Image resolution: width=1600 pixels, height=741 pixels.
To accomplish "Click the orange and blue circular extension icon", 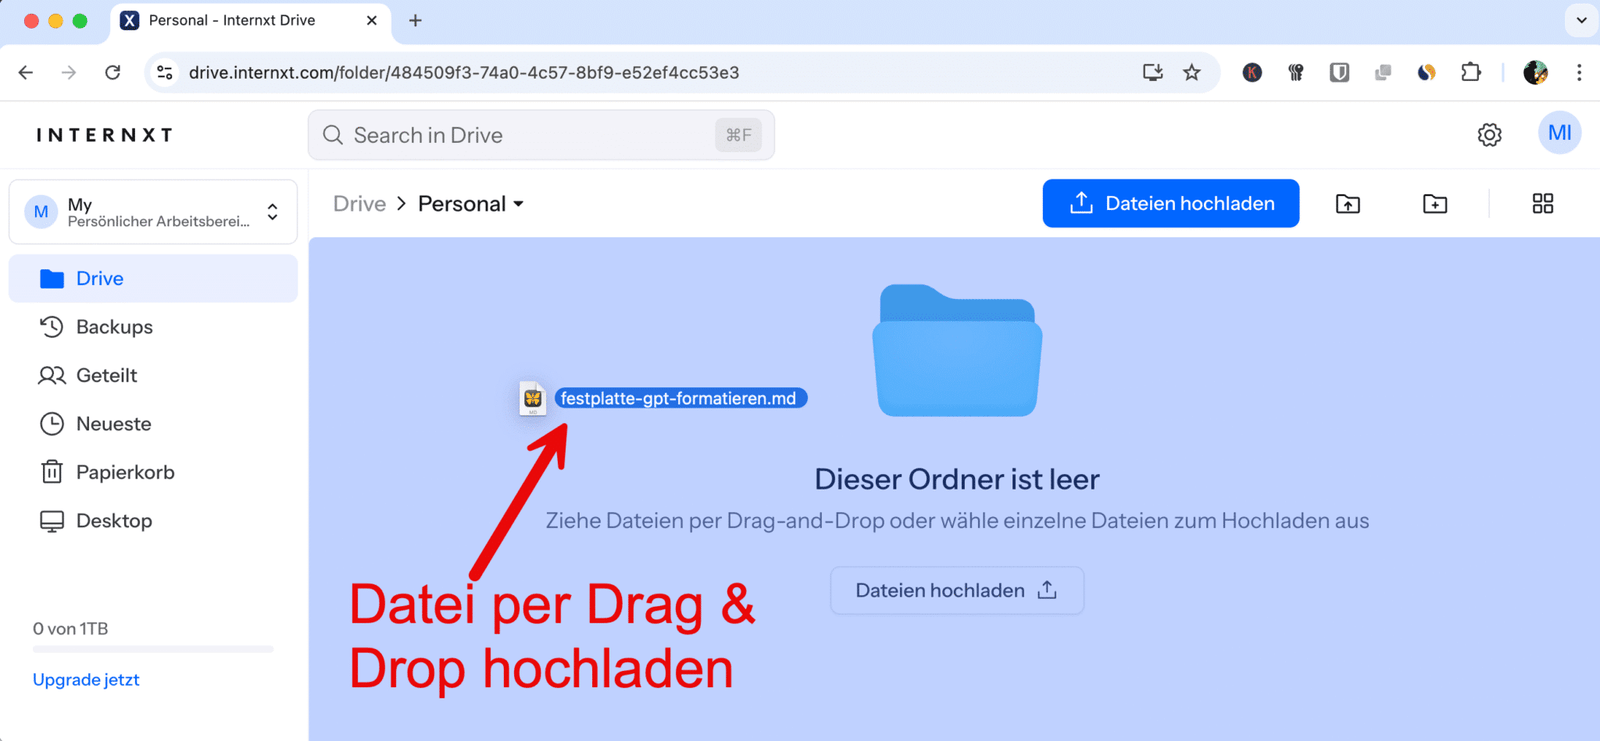I will [1427, 72].
